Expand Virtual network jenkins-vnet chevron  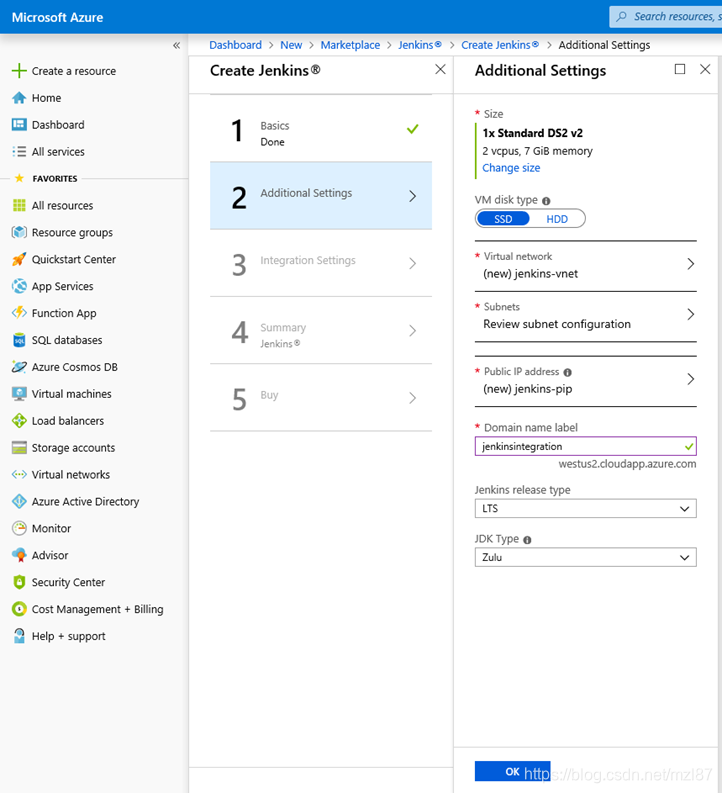point(690,263)
